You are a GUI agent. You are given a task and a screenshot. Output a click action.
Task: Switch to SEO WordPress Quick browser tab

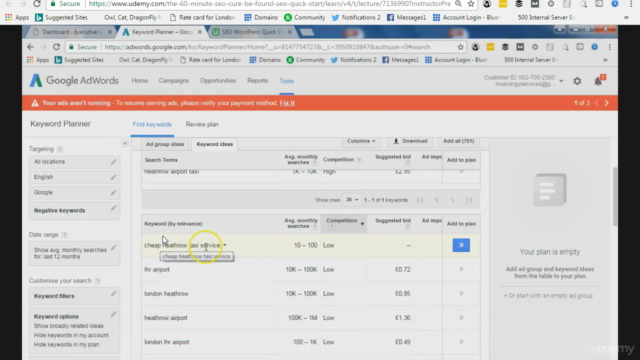click(x=251, y=32)
